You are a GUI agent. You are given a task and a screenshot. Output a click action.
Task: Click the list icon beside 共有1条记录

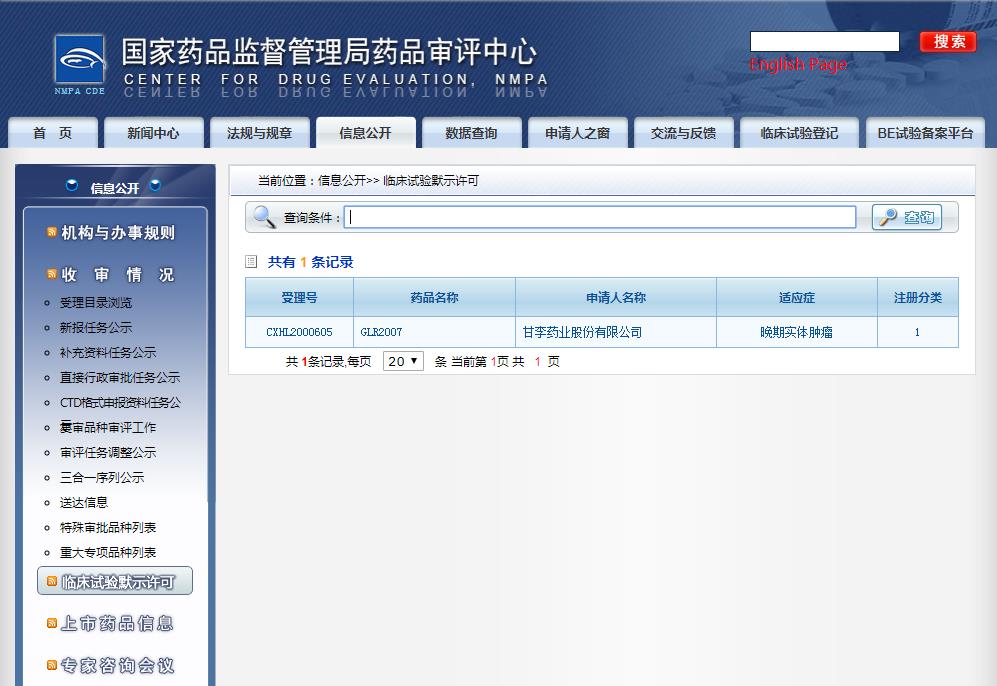click(252, 262)
